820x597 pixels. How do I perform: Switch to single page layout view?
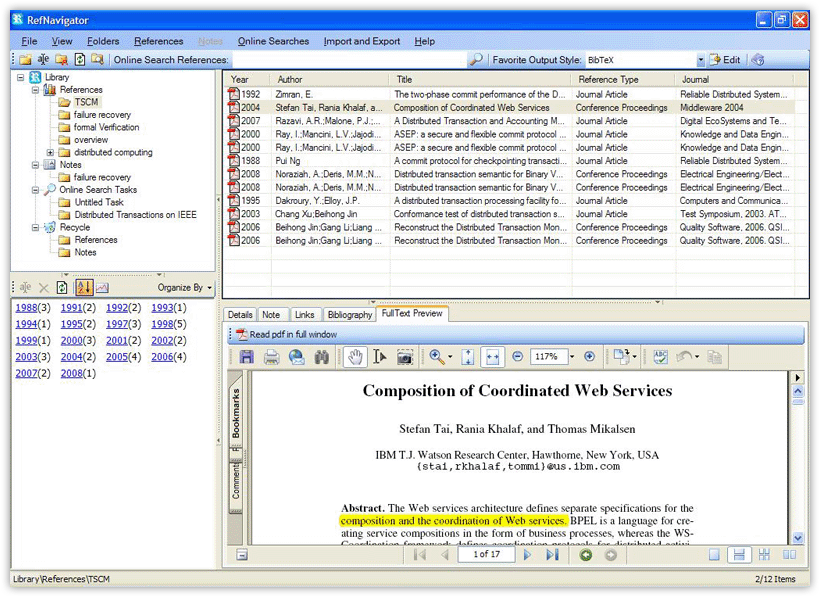[x=714, y=555]
